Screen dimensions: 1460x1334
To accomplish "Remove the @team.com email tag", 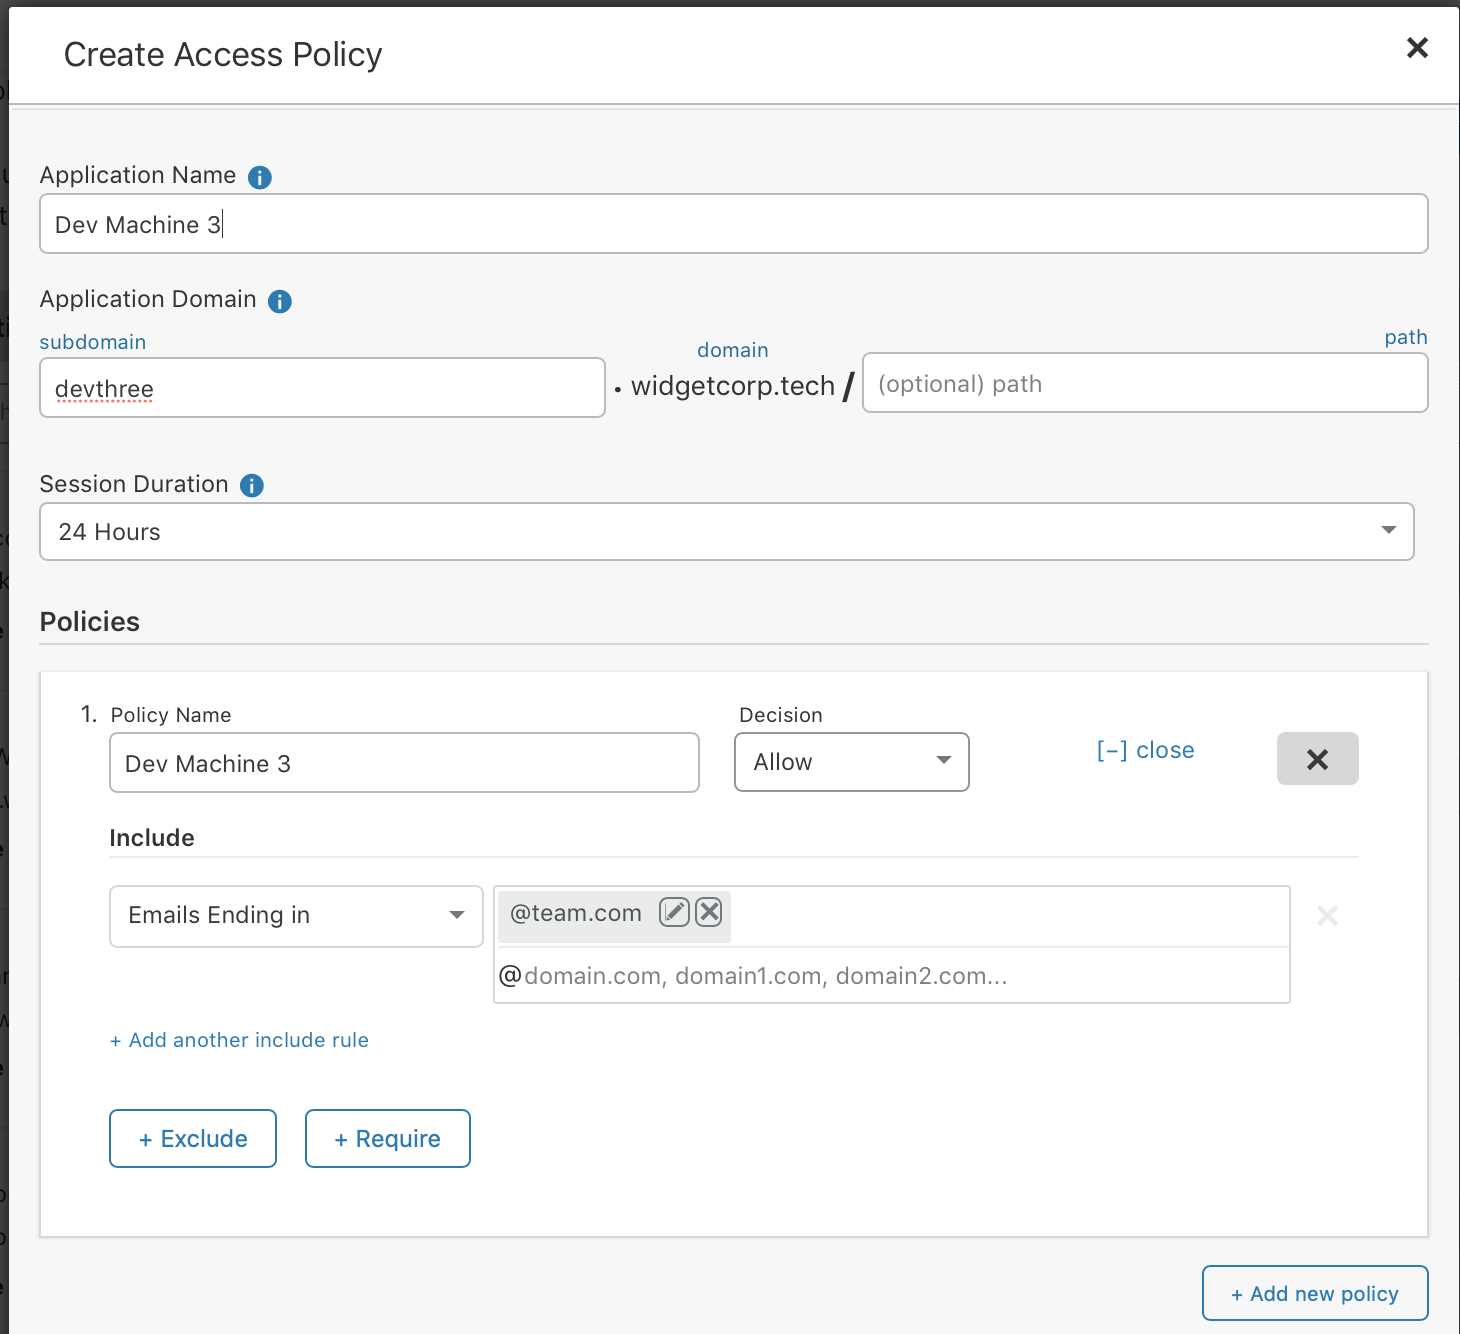I will point(709,912).
